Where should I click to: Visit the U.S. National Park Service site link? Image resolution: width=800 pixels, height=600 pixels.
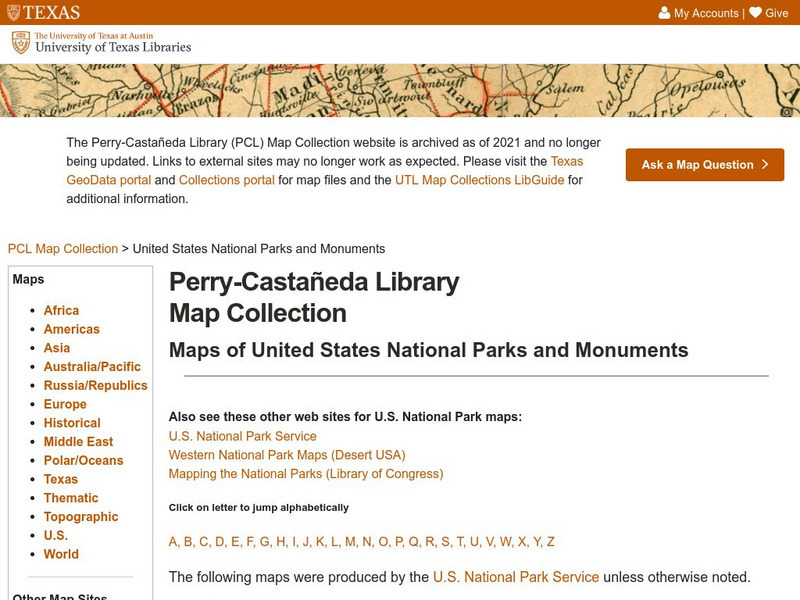click(x=242, y=436)
